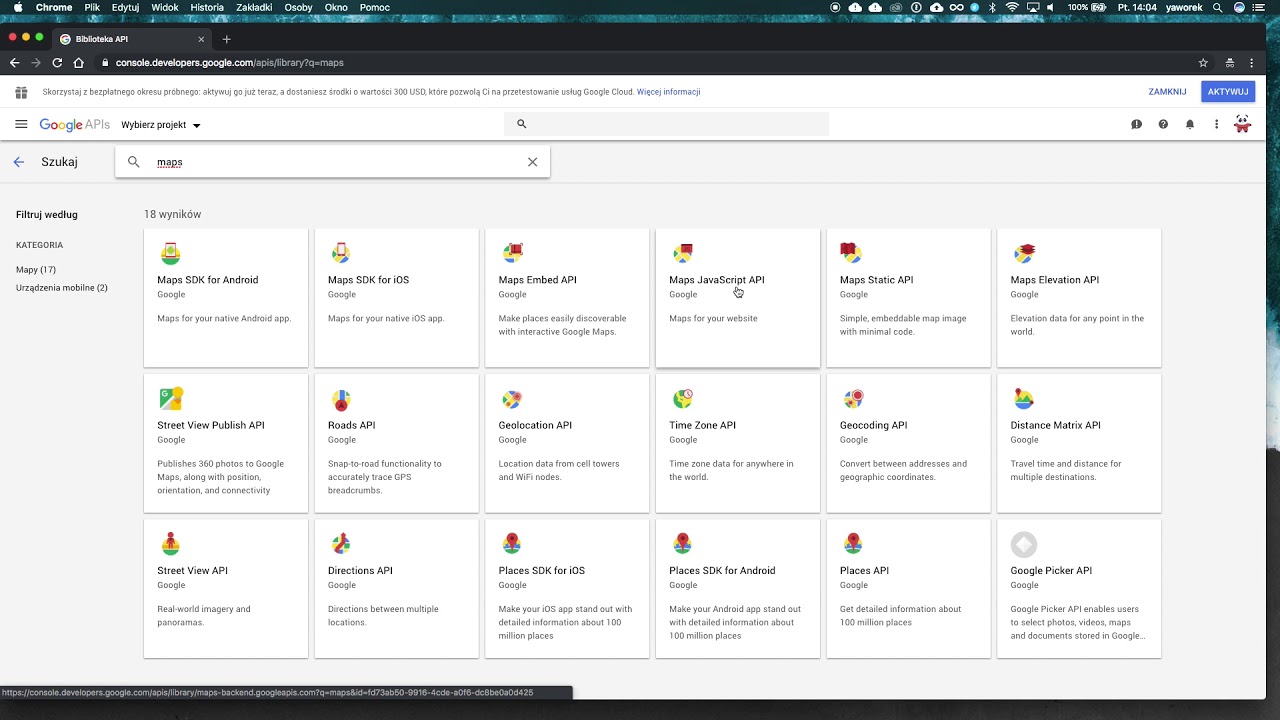Open the Places SDK for iOS icon
Screen dimensions: 1280x720
click(x=512, y=544)
